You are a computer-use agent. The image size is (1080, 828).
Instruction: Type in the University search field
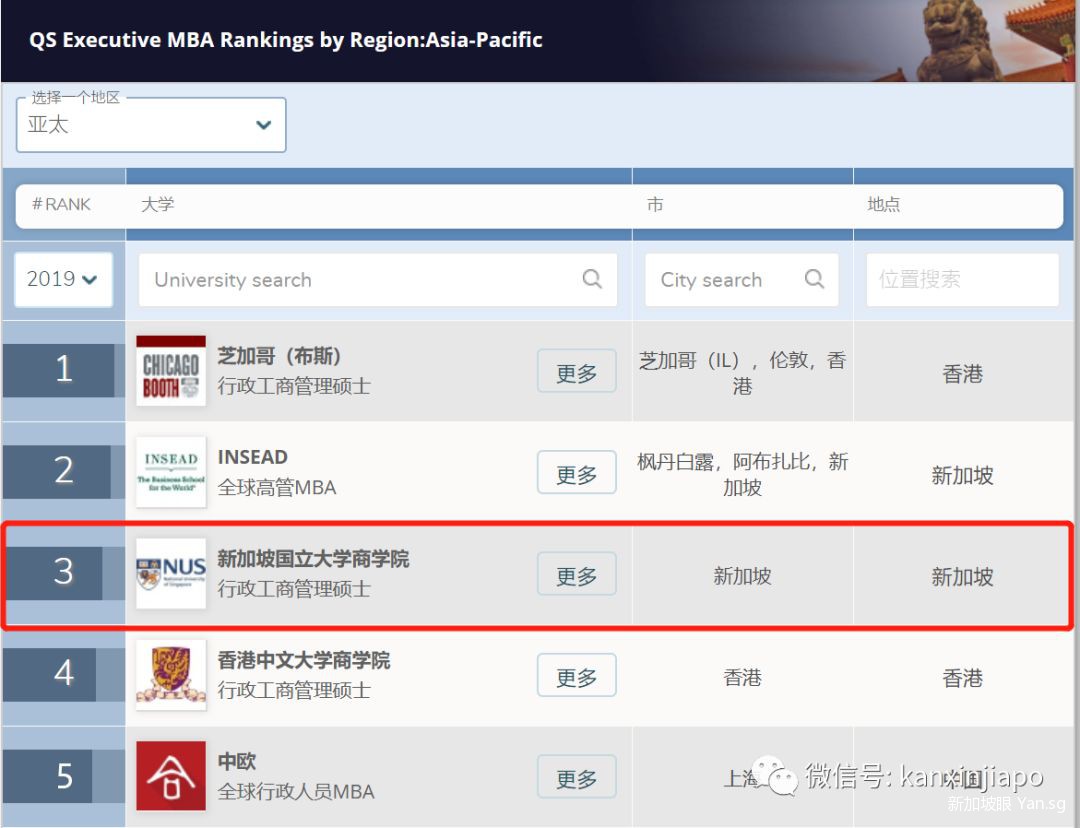pos(360,280)
